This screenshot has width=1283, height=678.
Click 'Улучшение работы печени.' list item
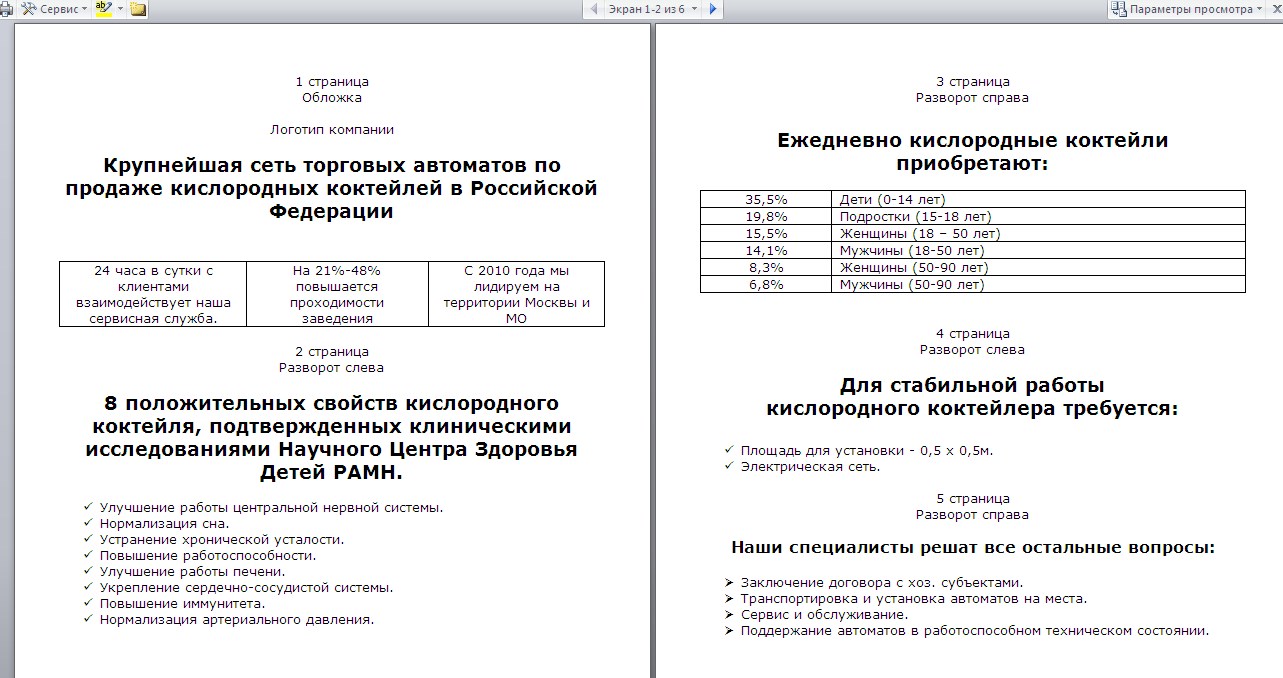192,571
